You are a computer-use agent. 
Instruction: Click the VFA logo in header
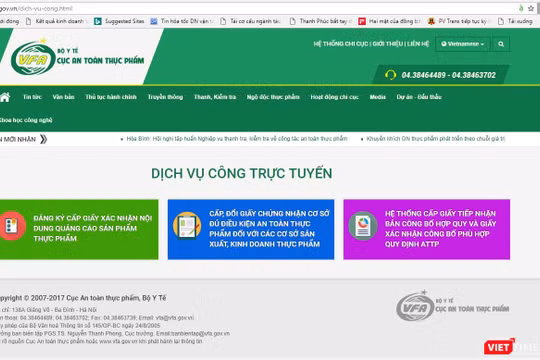click(x=33, y=58)
